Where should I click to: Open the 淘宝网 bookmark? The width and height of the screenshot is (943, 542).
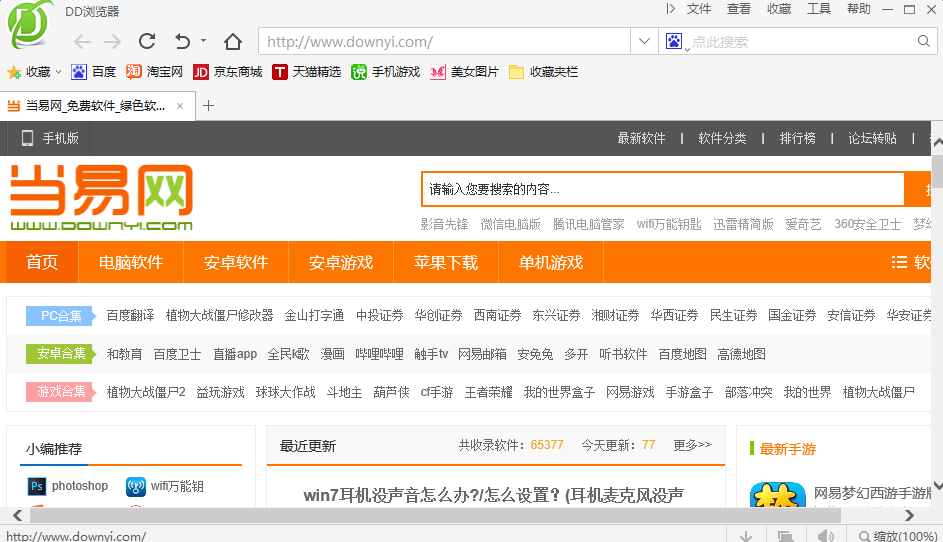[x=154, y=72]
